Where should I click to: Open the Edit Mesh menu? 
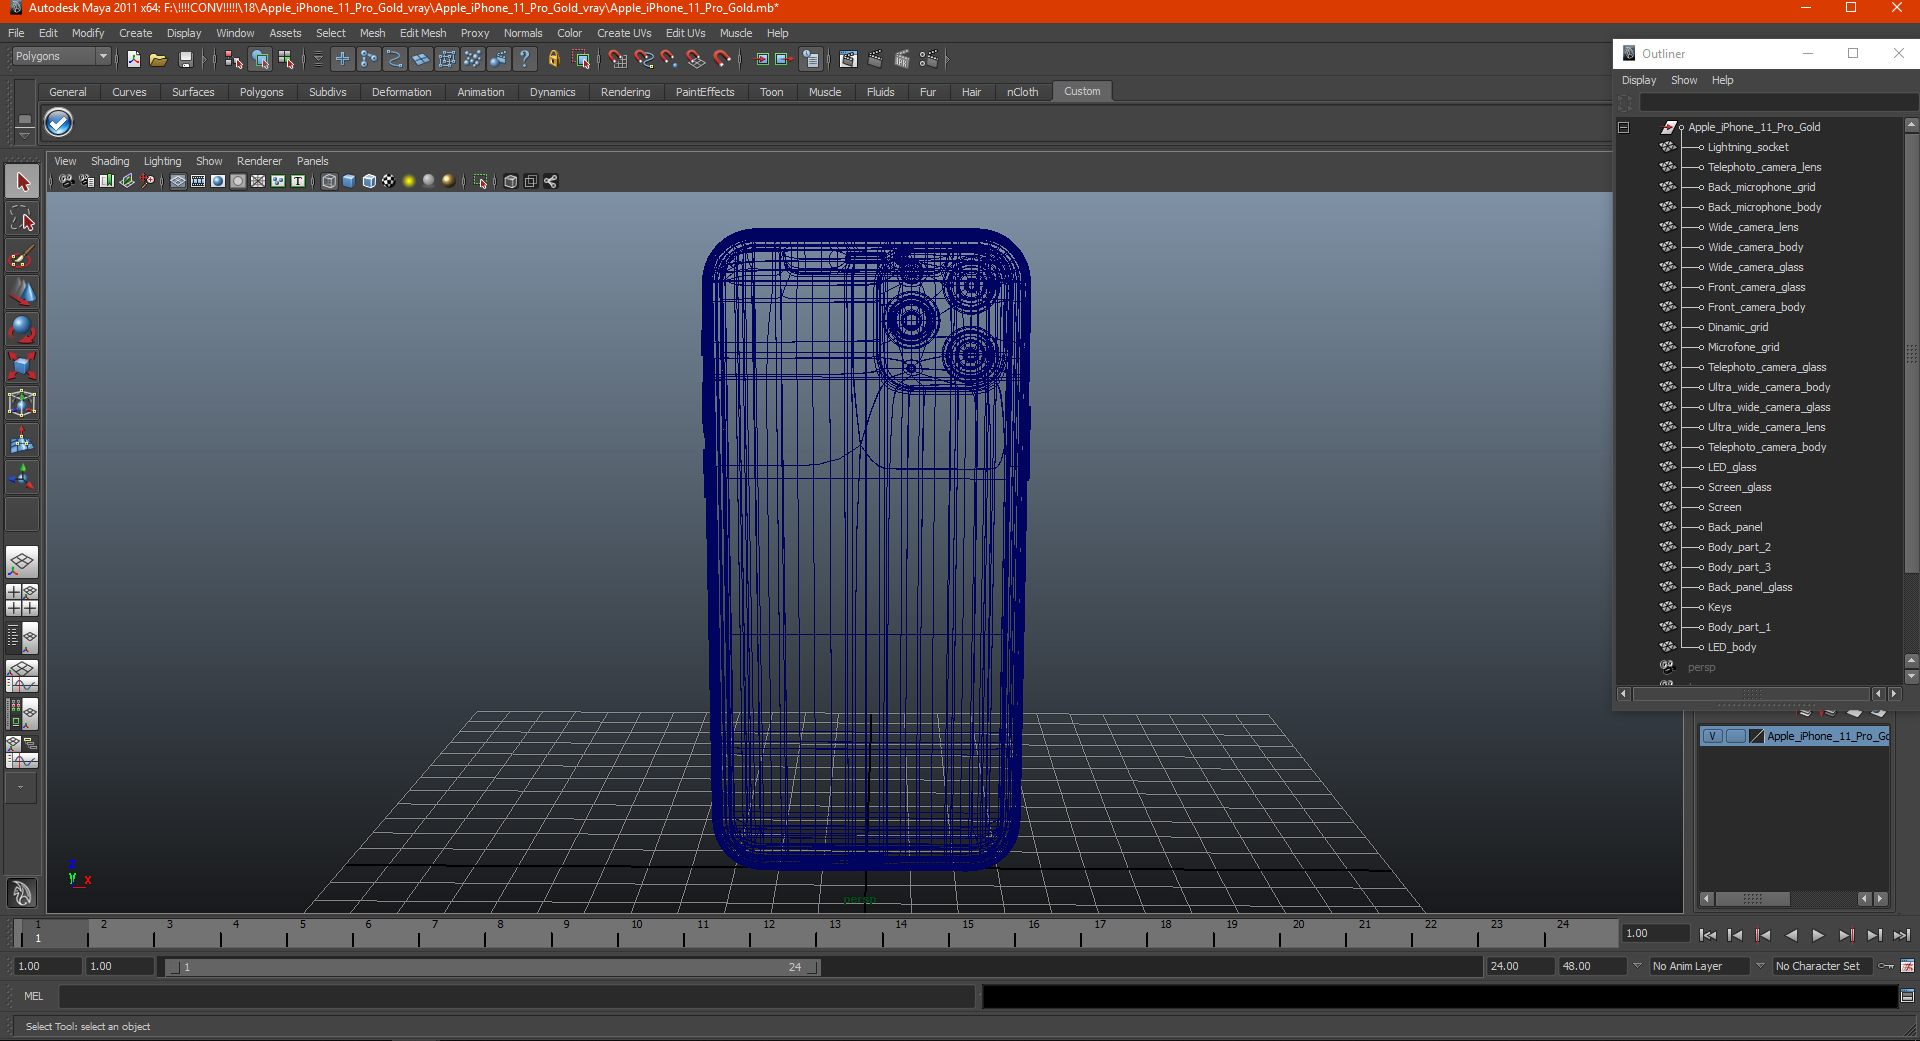coord(423,33)
